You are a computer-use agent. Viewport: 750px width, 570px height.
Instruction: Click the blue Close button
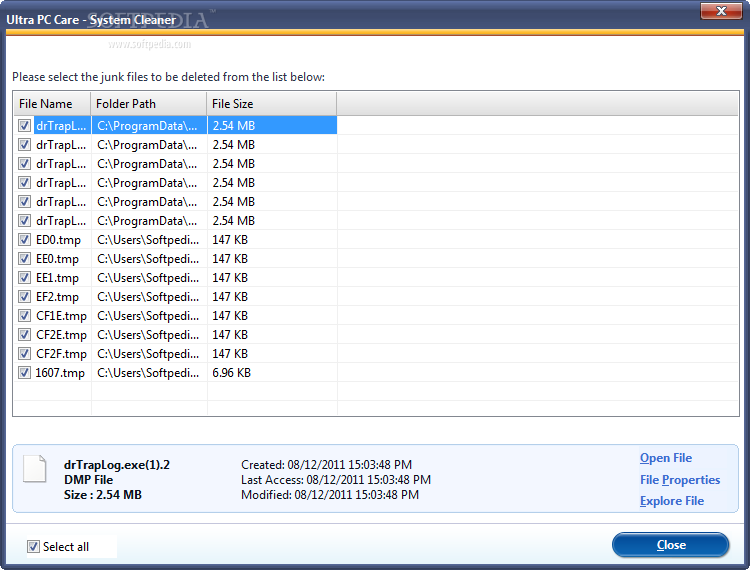671,545
